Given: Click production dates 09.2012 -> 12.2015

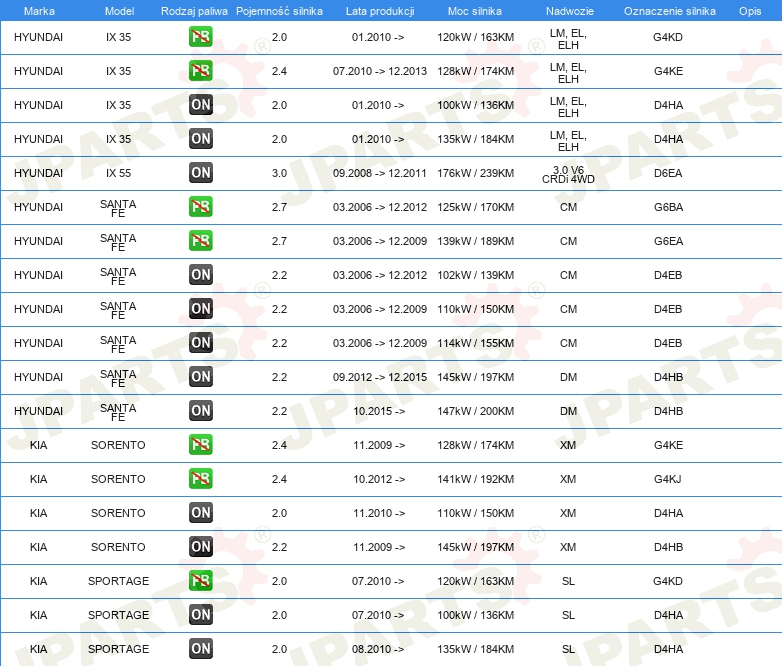Looking at the screenshot, I should tap(380, 377).
